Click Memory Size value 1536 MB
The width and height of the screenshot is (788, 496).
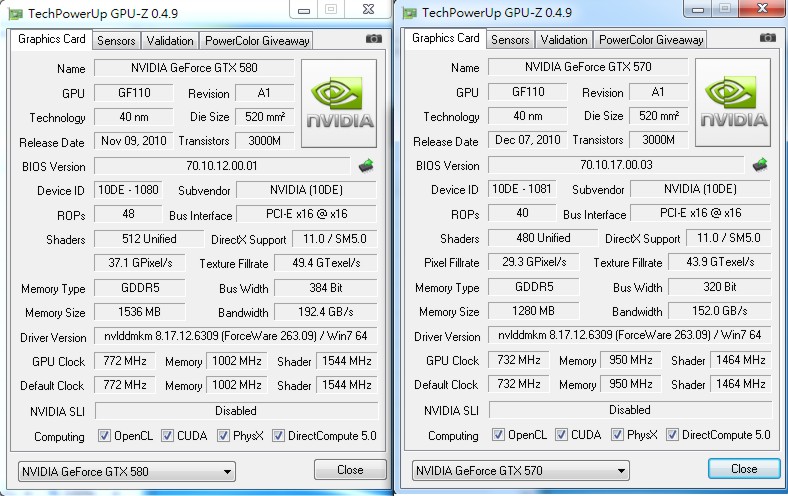(x=139, y=312)
